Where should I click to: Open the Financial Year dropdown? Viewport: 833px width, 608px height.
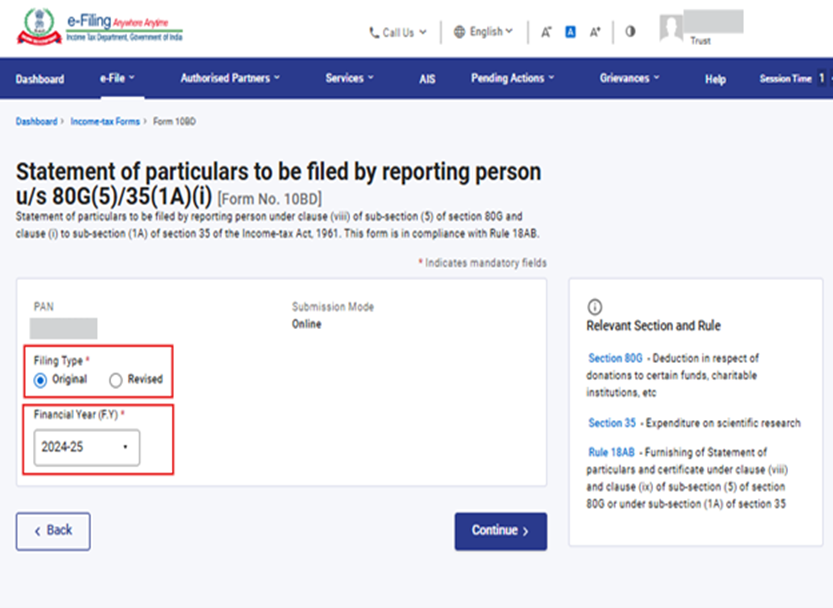click(86, 447)
